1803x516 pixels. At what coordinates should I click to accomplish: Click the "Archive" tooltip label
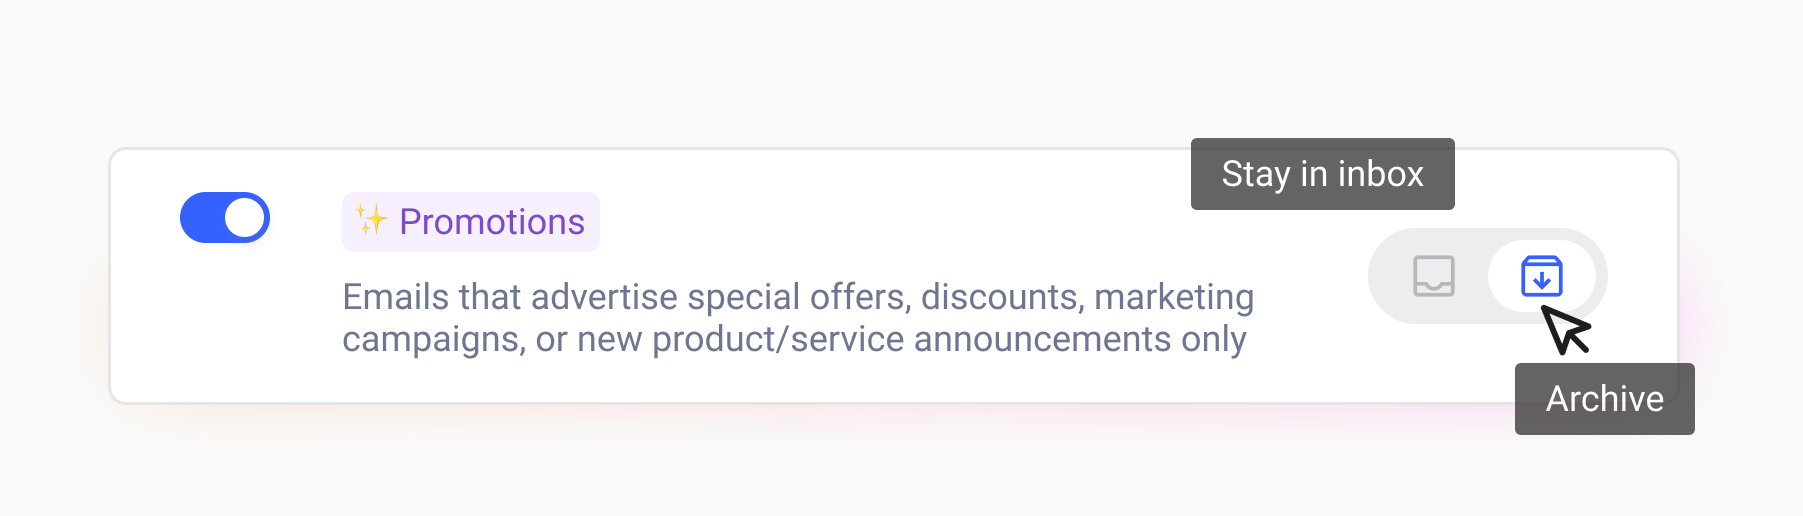click(x=1604, y=399)
